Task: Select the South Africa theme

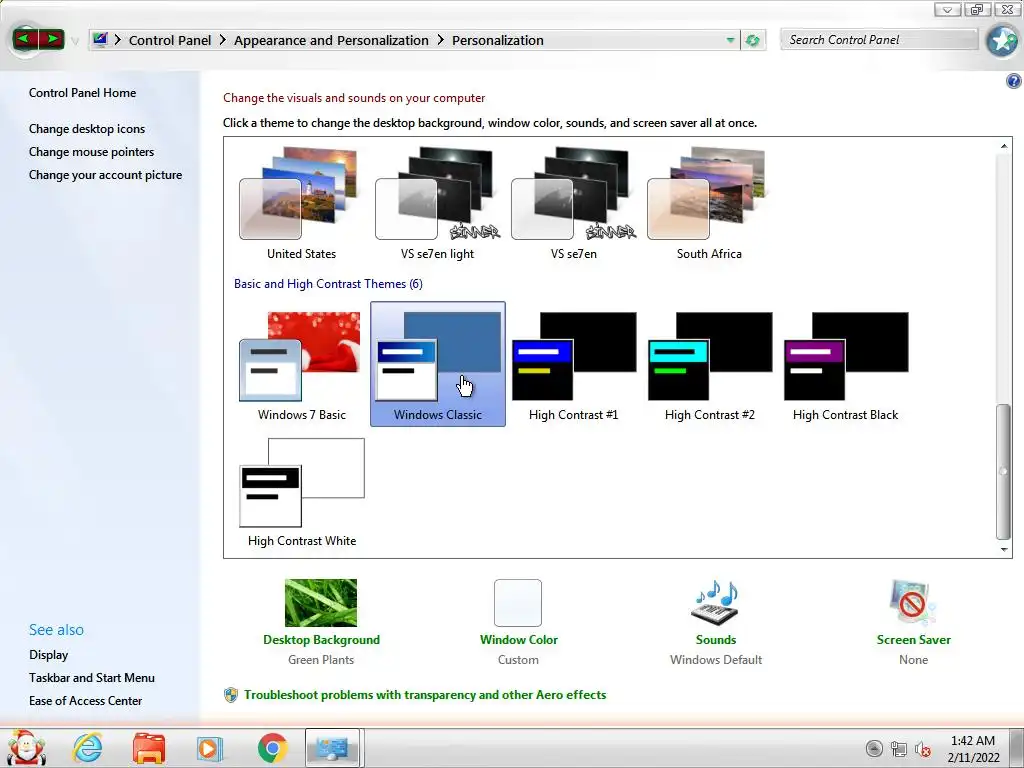Action: coord(709,203)
